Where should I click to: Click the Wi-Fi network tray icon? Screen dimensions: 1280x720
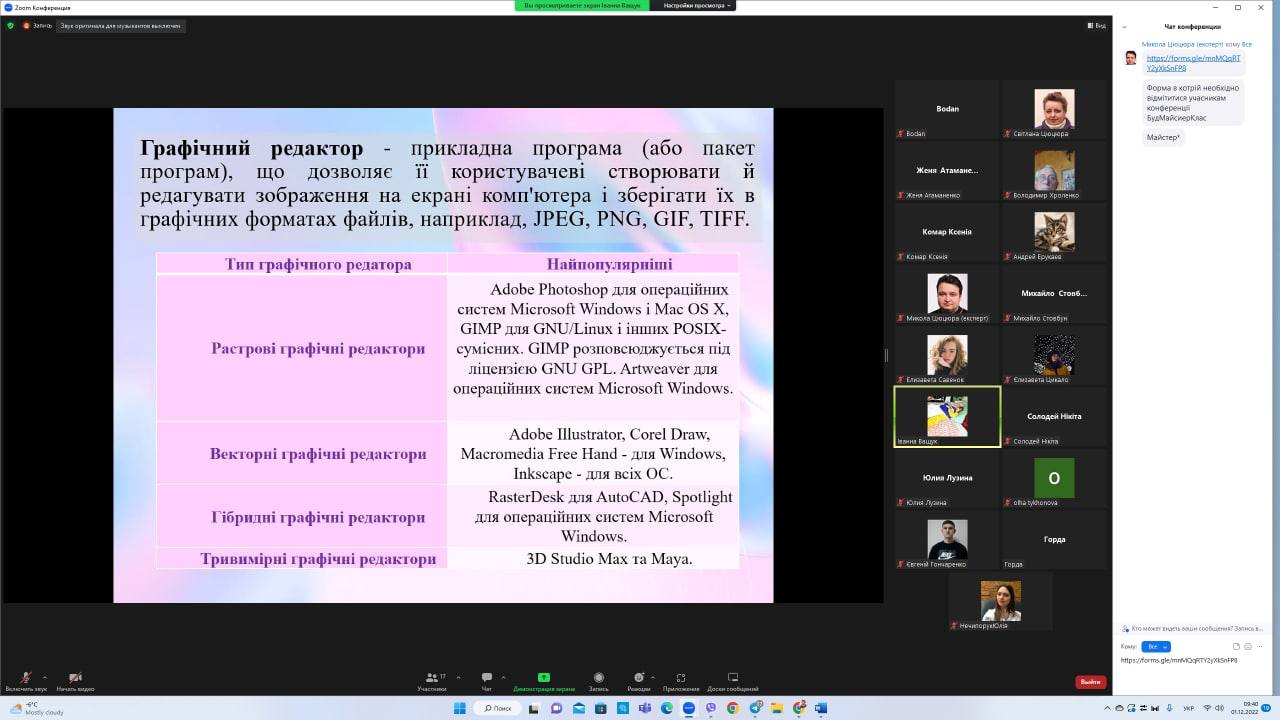coord(1206,708)
